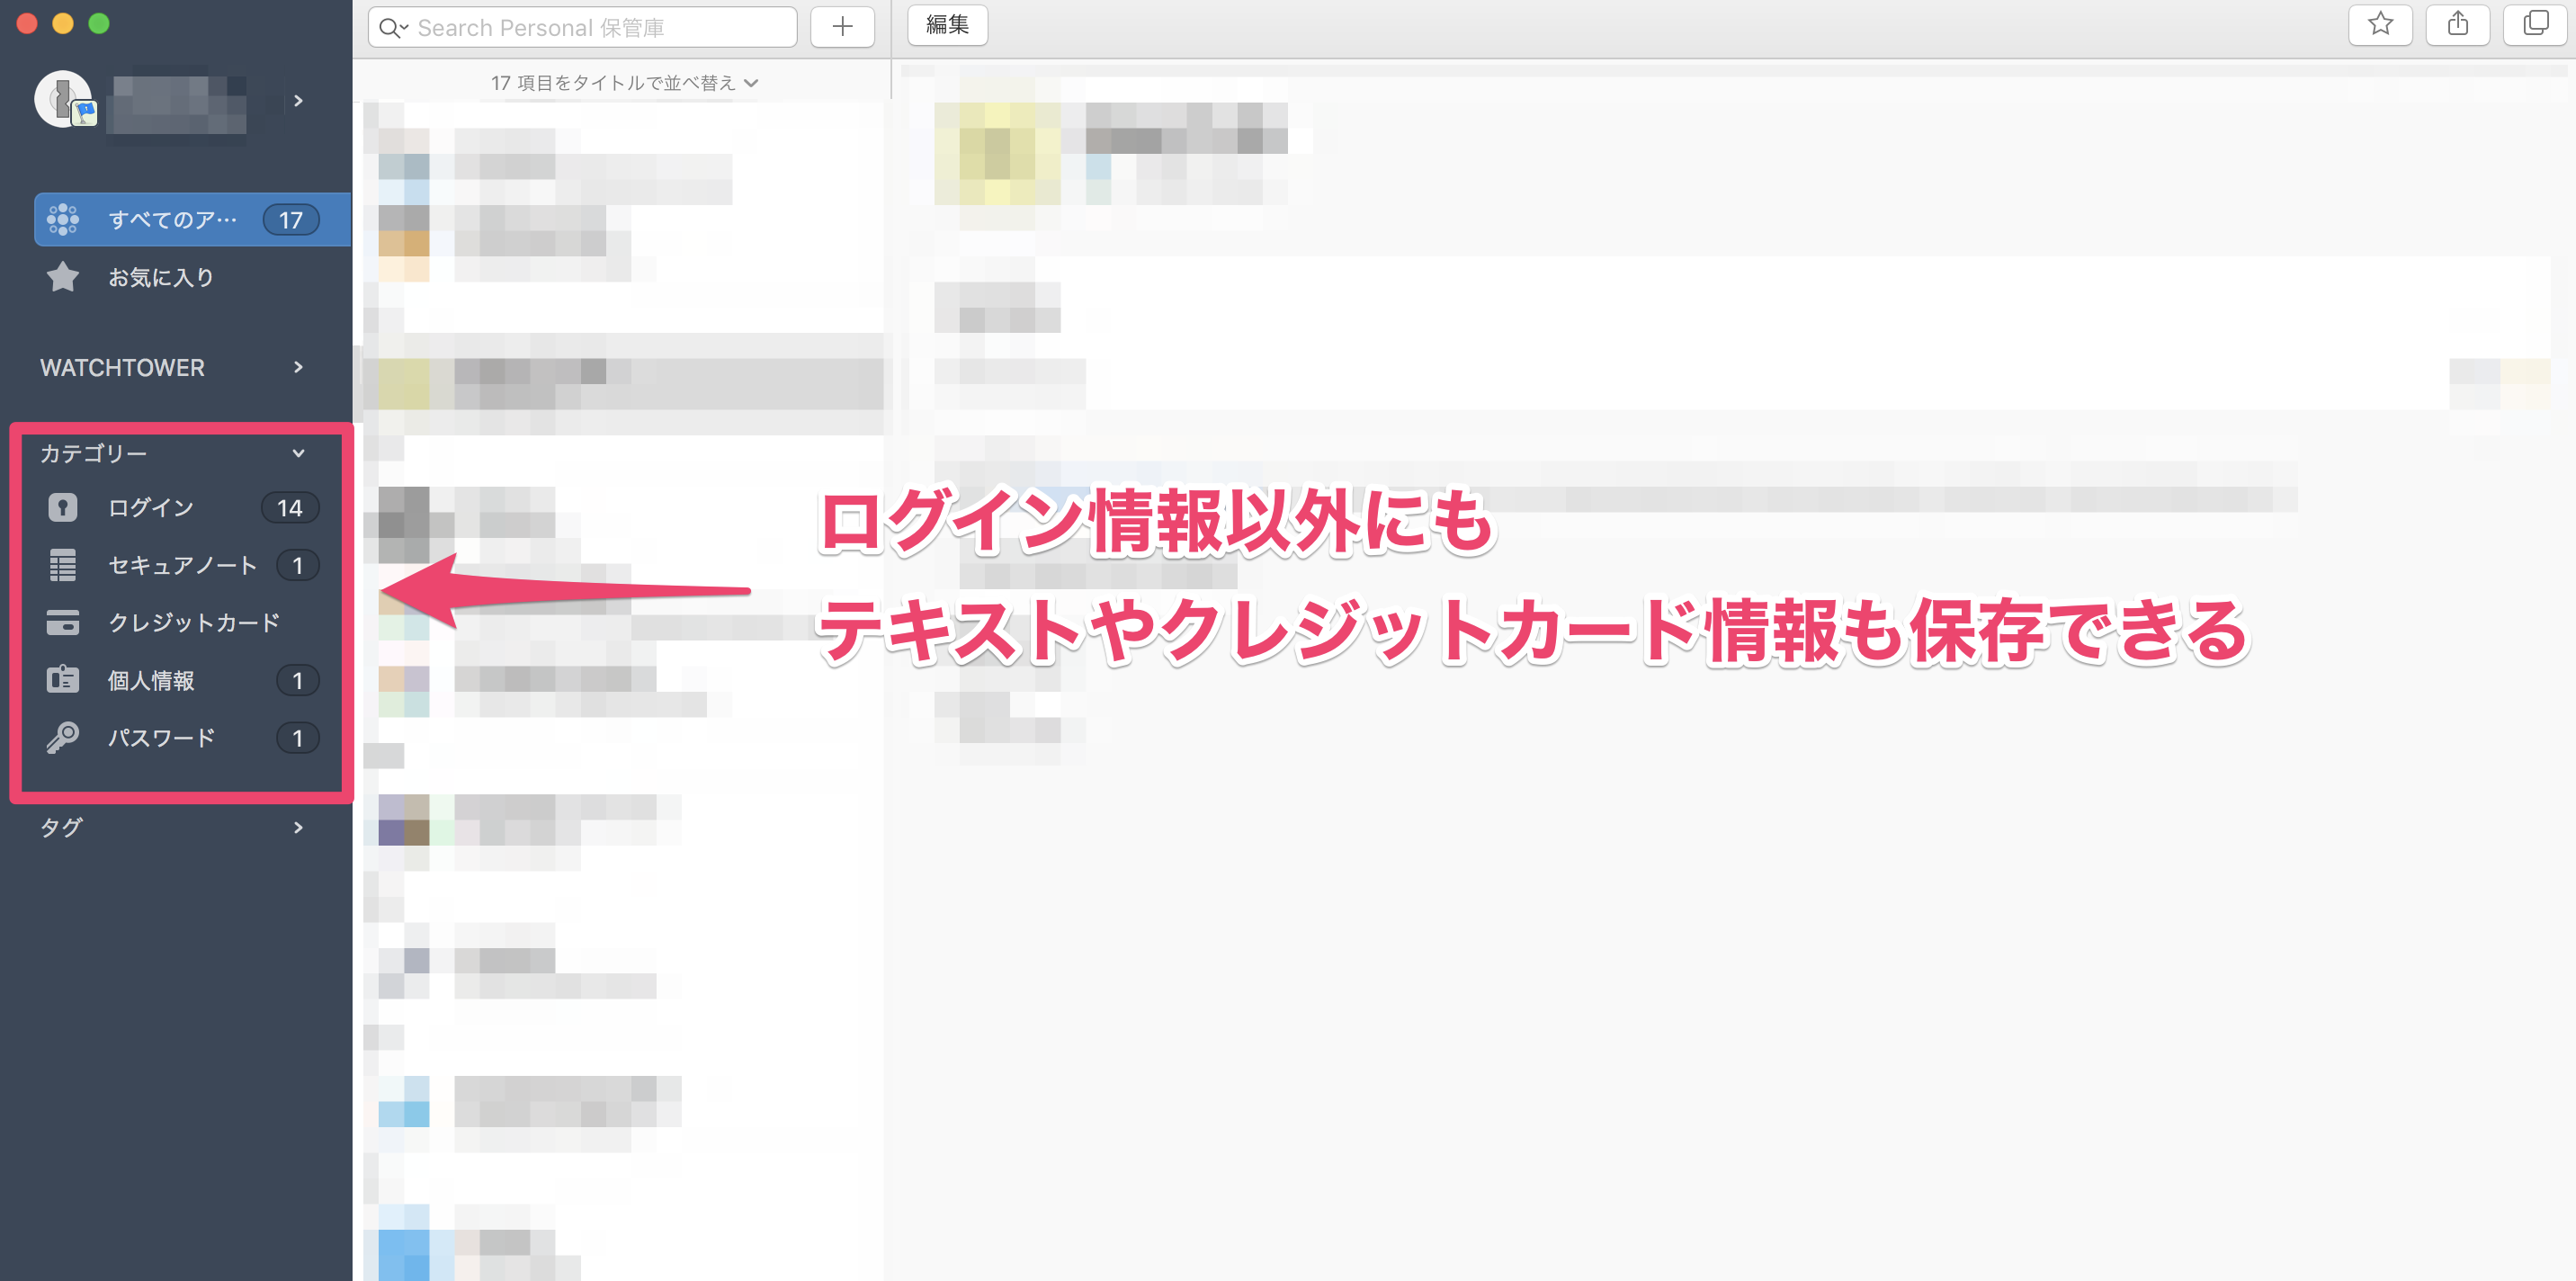Open すべてのアイテム view via grid icon
The image size is (2576, 1281).
(x=63, y=219)
